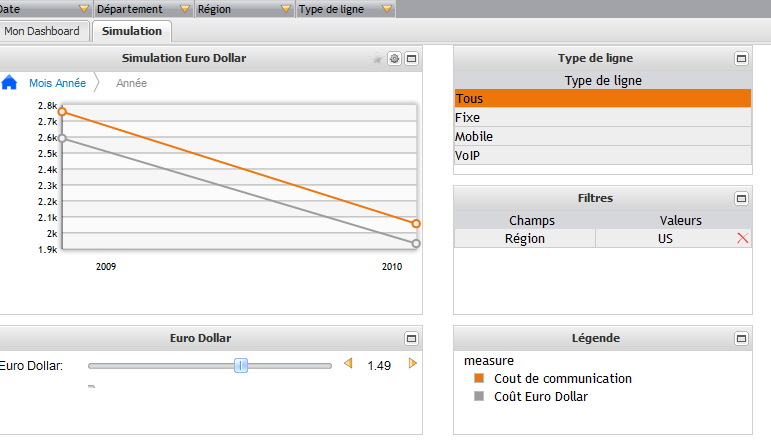Image resolution: width=771 pixels, height=447 pixels.
Task: Increase Euro Dollar value with right arrow
Action: (412, 364)
